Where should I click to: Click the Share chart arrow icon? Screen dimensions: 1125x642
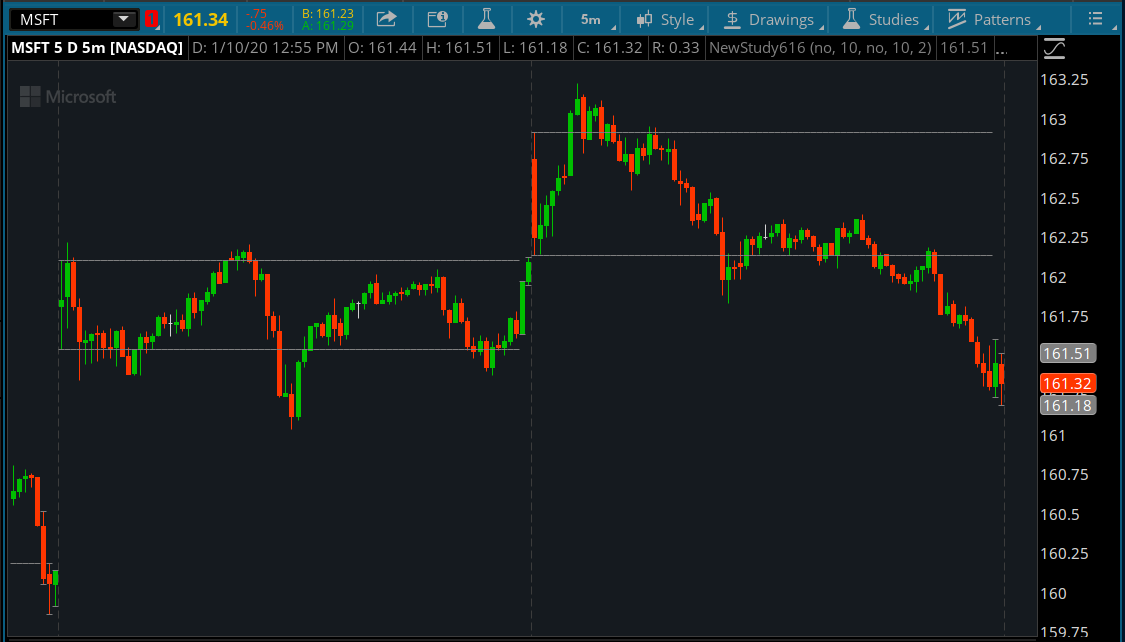pos(386,19)
